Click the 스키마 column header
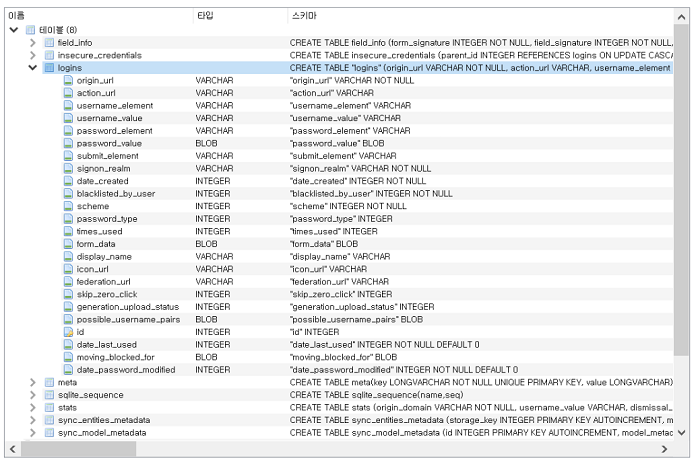The height and width of the screenshot is (460, 700). [x=304, y=16]
